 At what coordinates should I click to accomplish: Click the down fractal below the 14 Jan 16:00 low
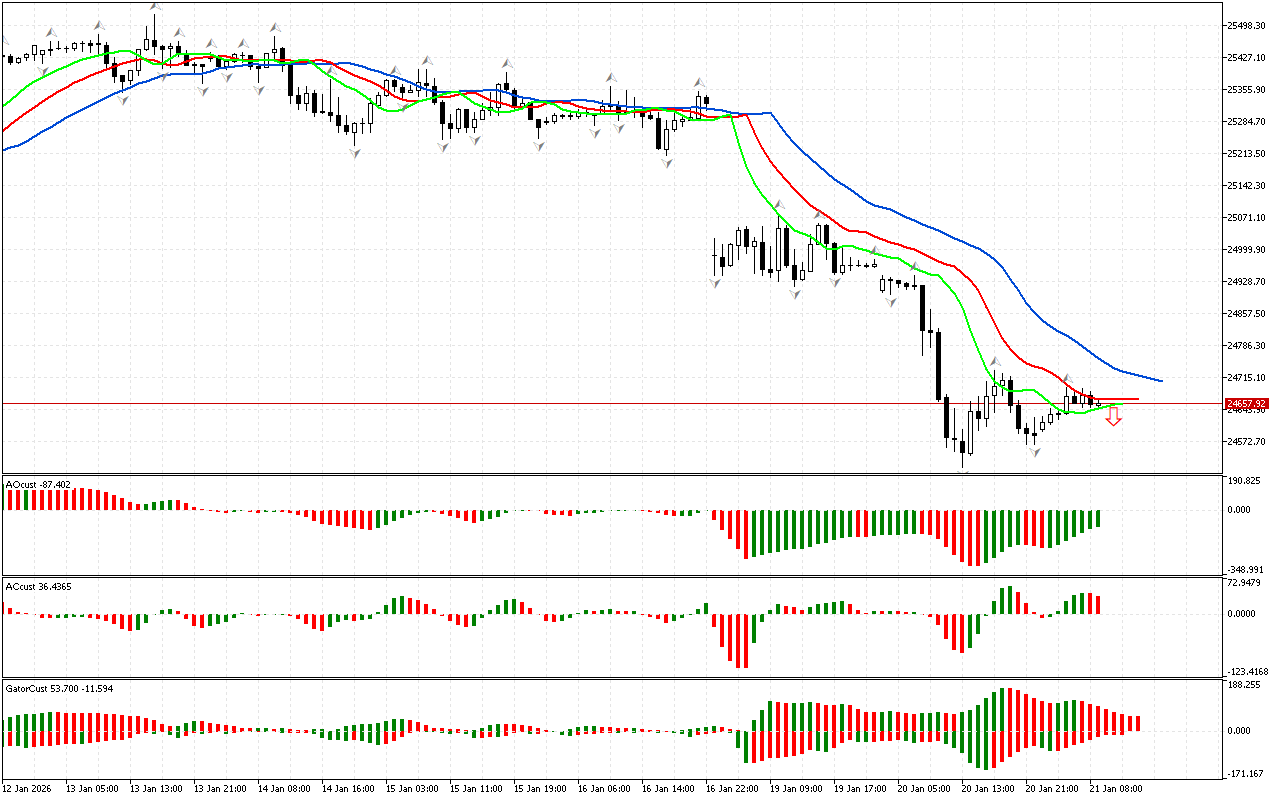(355, 153)
